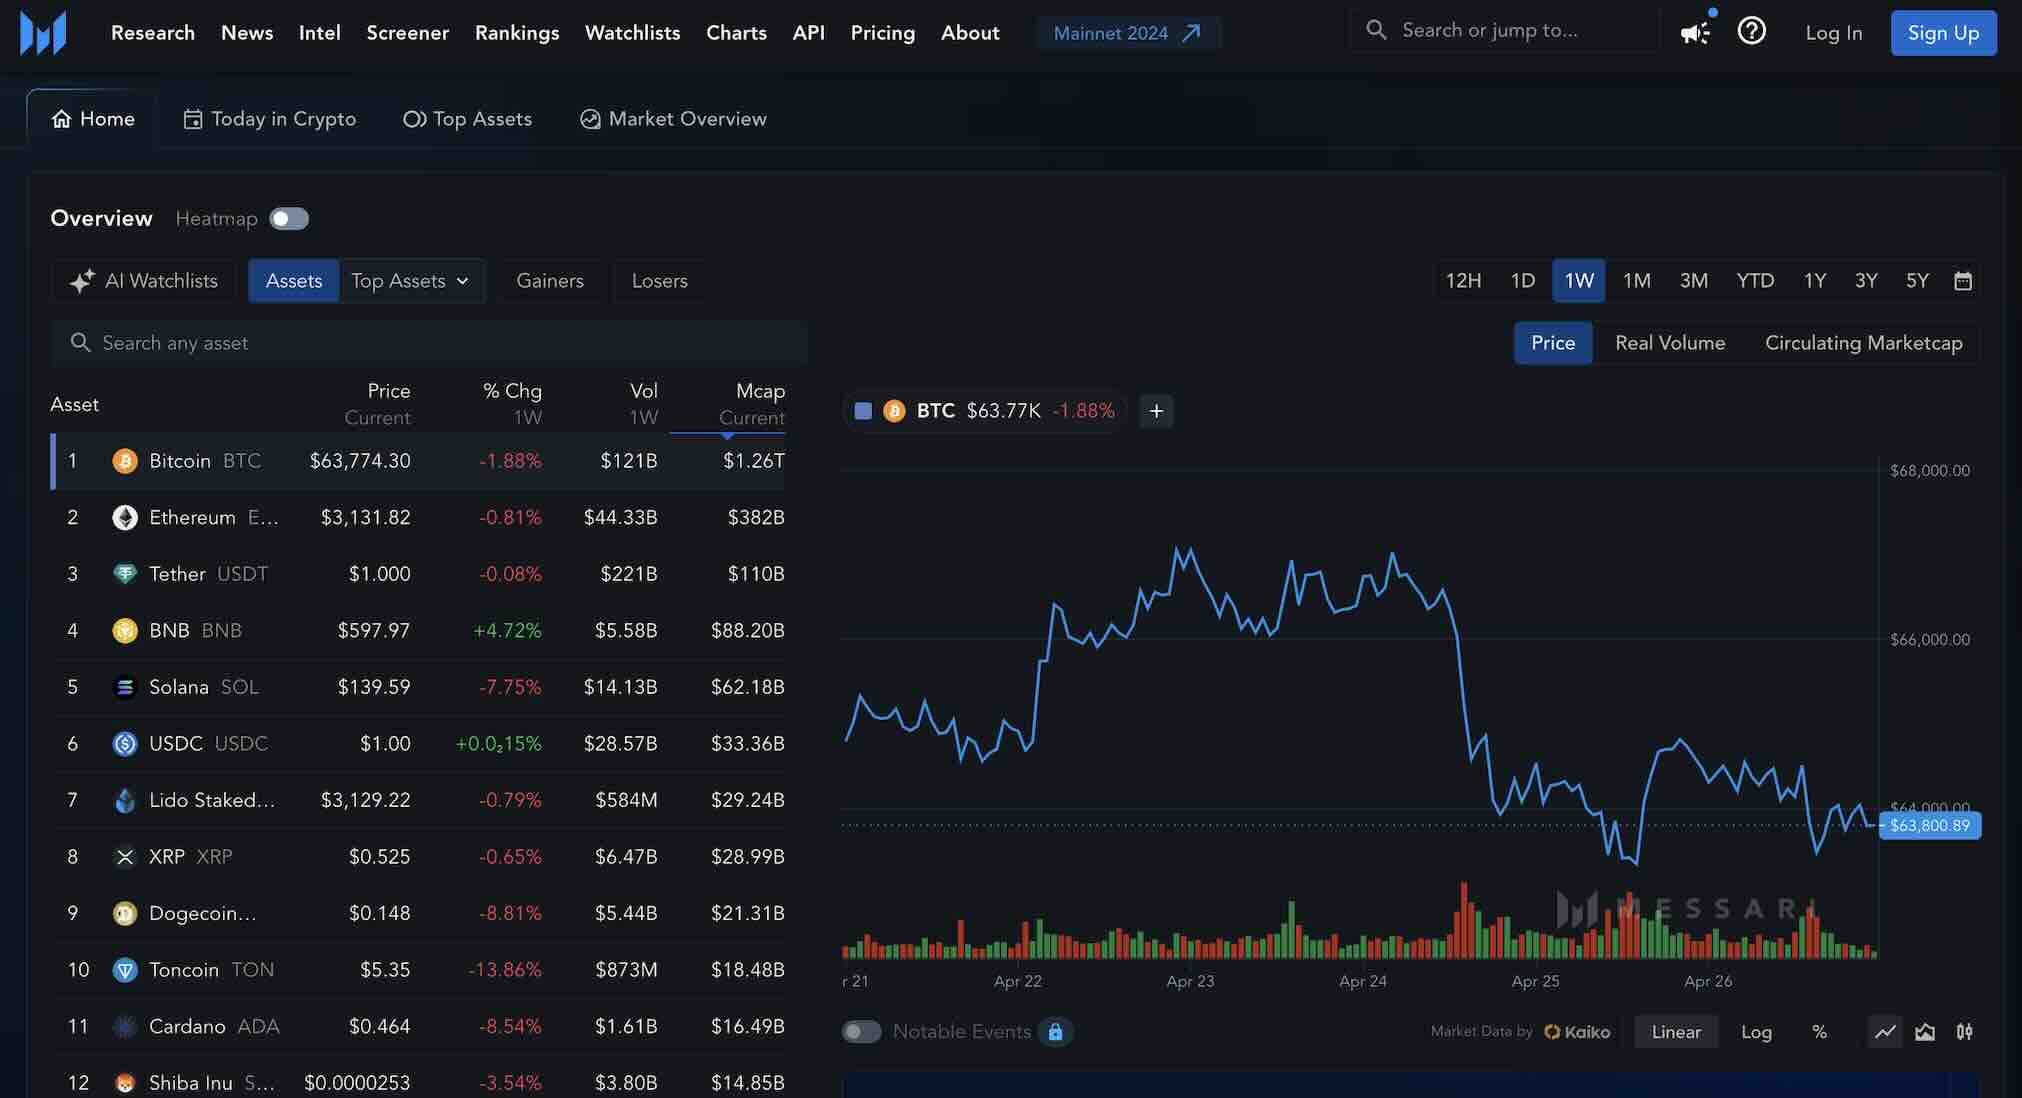The width and height of the screenshot is (2022, 1098).
Task: Click the Sign Up button
Action: coord(1943,32)
